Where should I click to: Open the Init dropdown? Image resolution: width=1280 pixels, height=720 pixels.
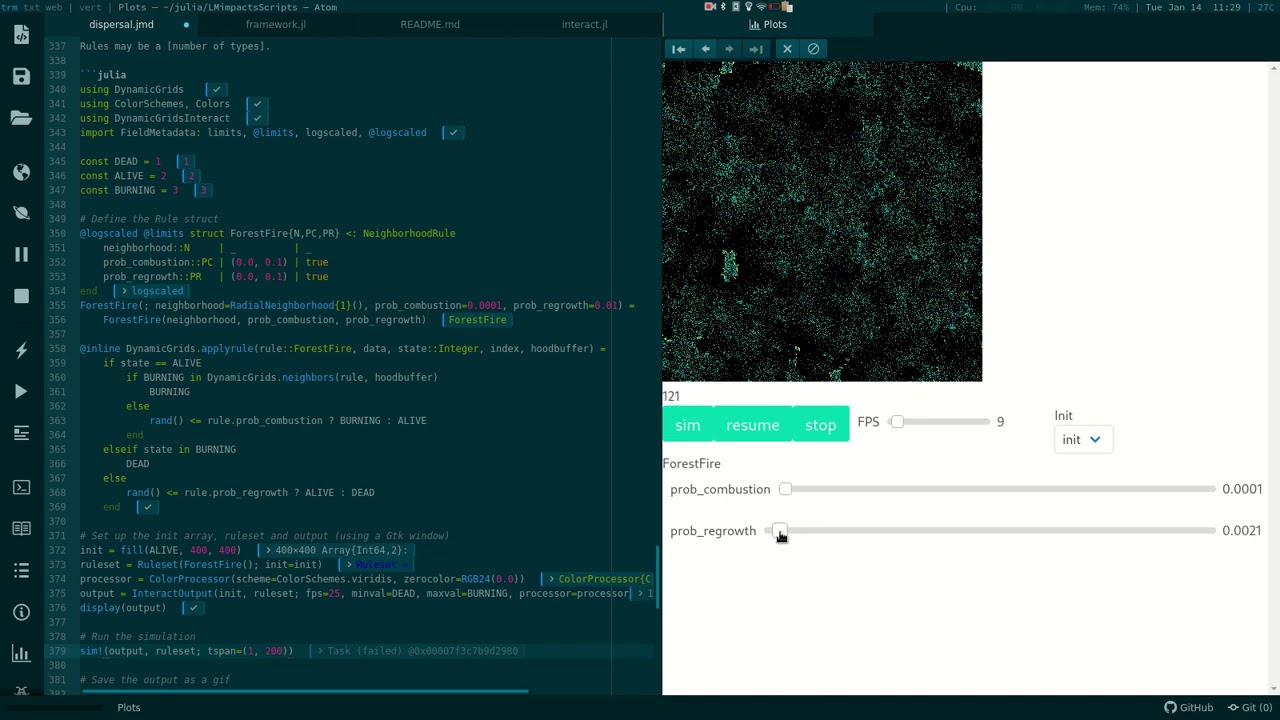tap(1083, 440)
